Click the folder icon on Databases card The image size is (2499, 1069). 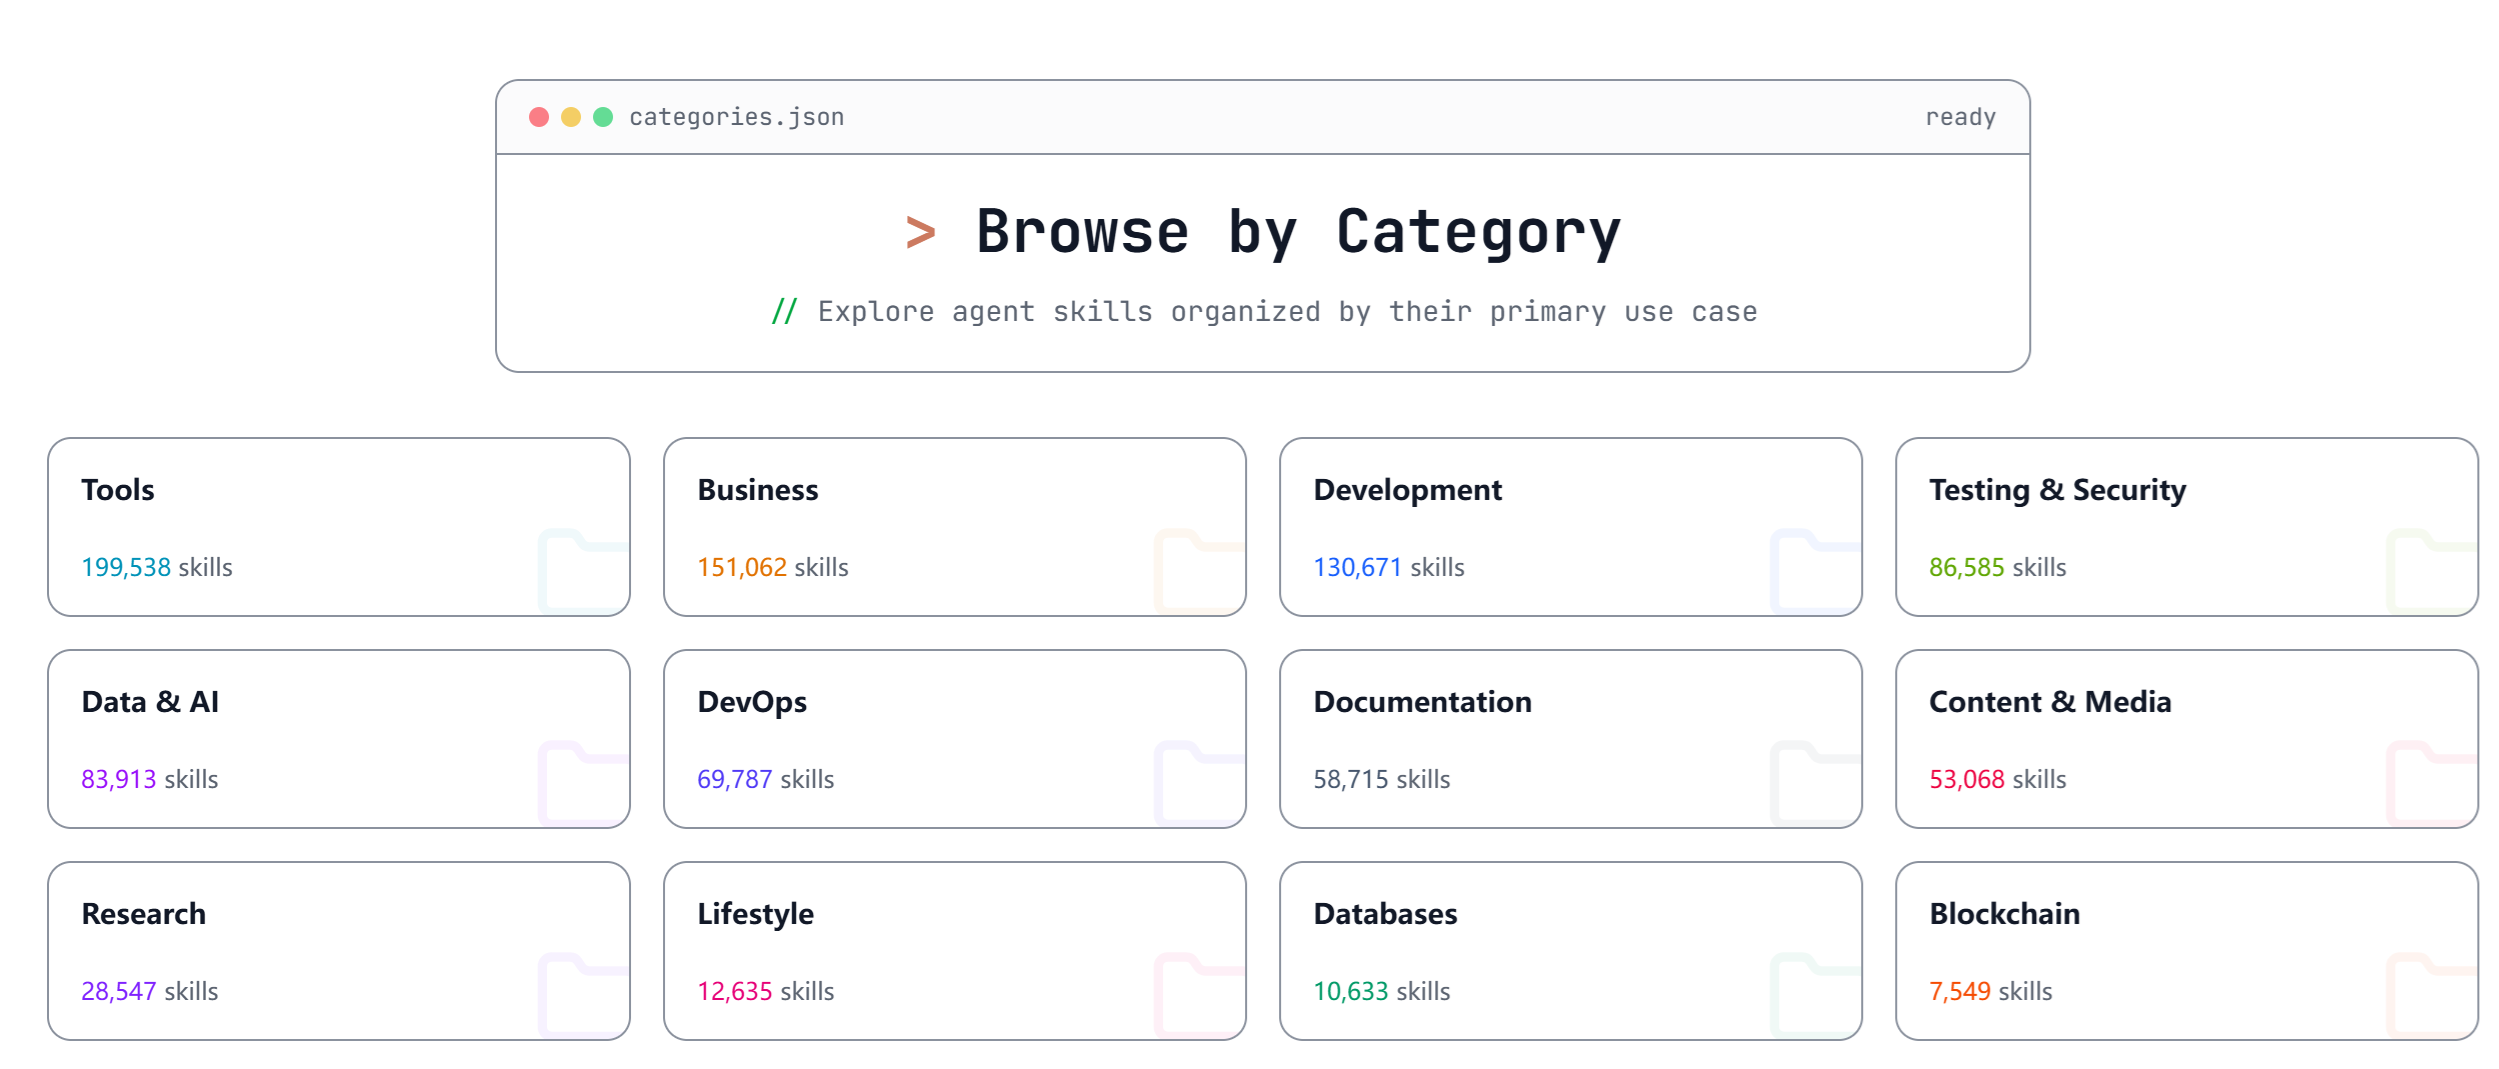[1816, 995]
